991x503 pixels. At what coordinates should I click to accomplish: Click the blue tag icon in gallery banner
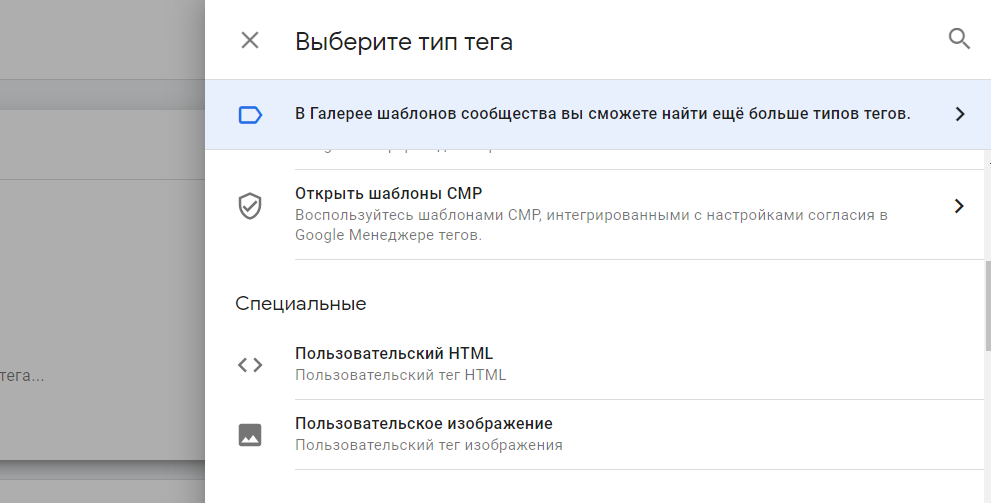tap(250, 115)
